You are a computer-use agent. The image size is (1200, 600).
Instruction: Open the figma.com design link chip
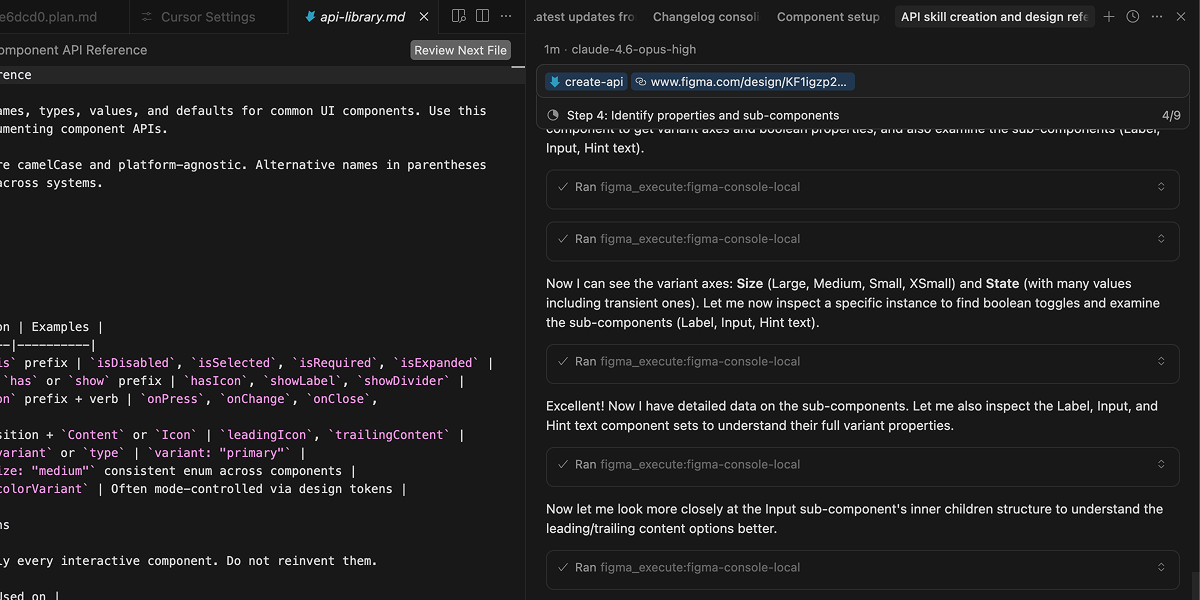point(745,82)
